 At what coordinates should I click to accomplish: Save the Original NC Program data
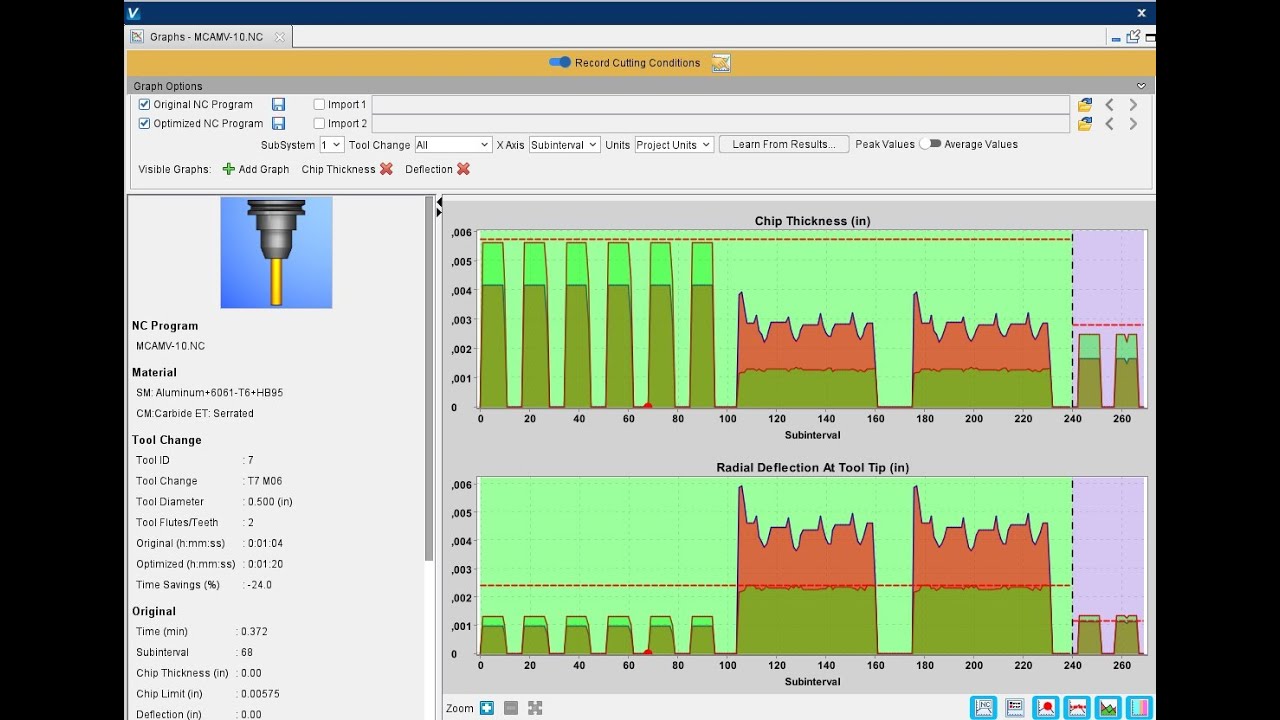coord(278,104)
